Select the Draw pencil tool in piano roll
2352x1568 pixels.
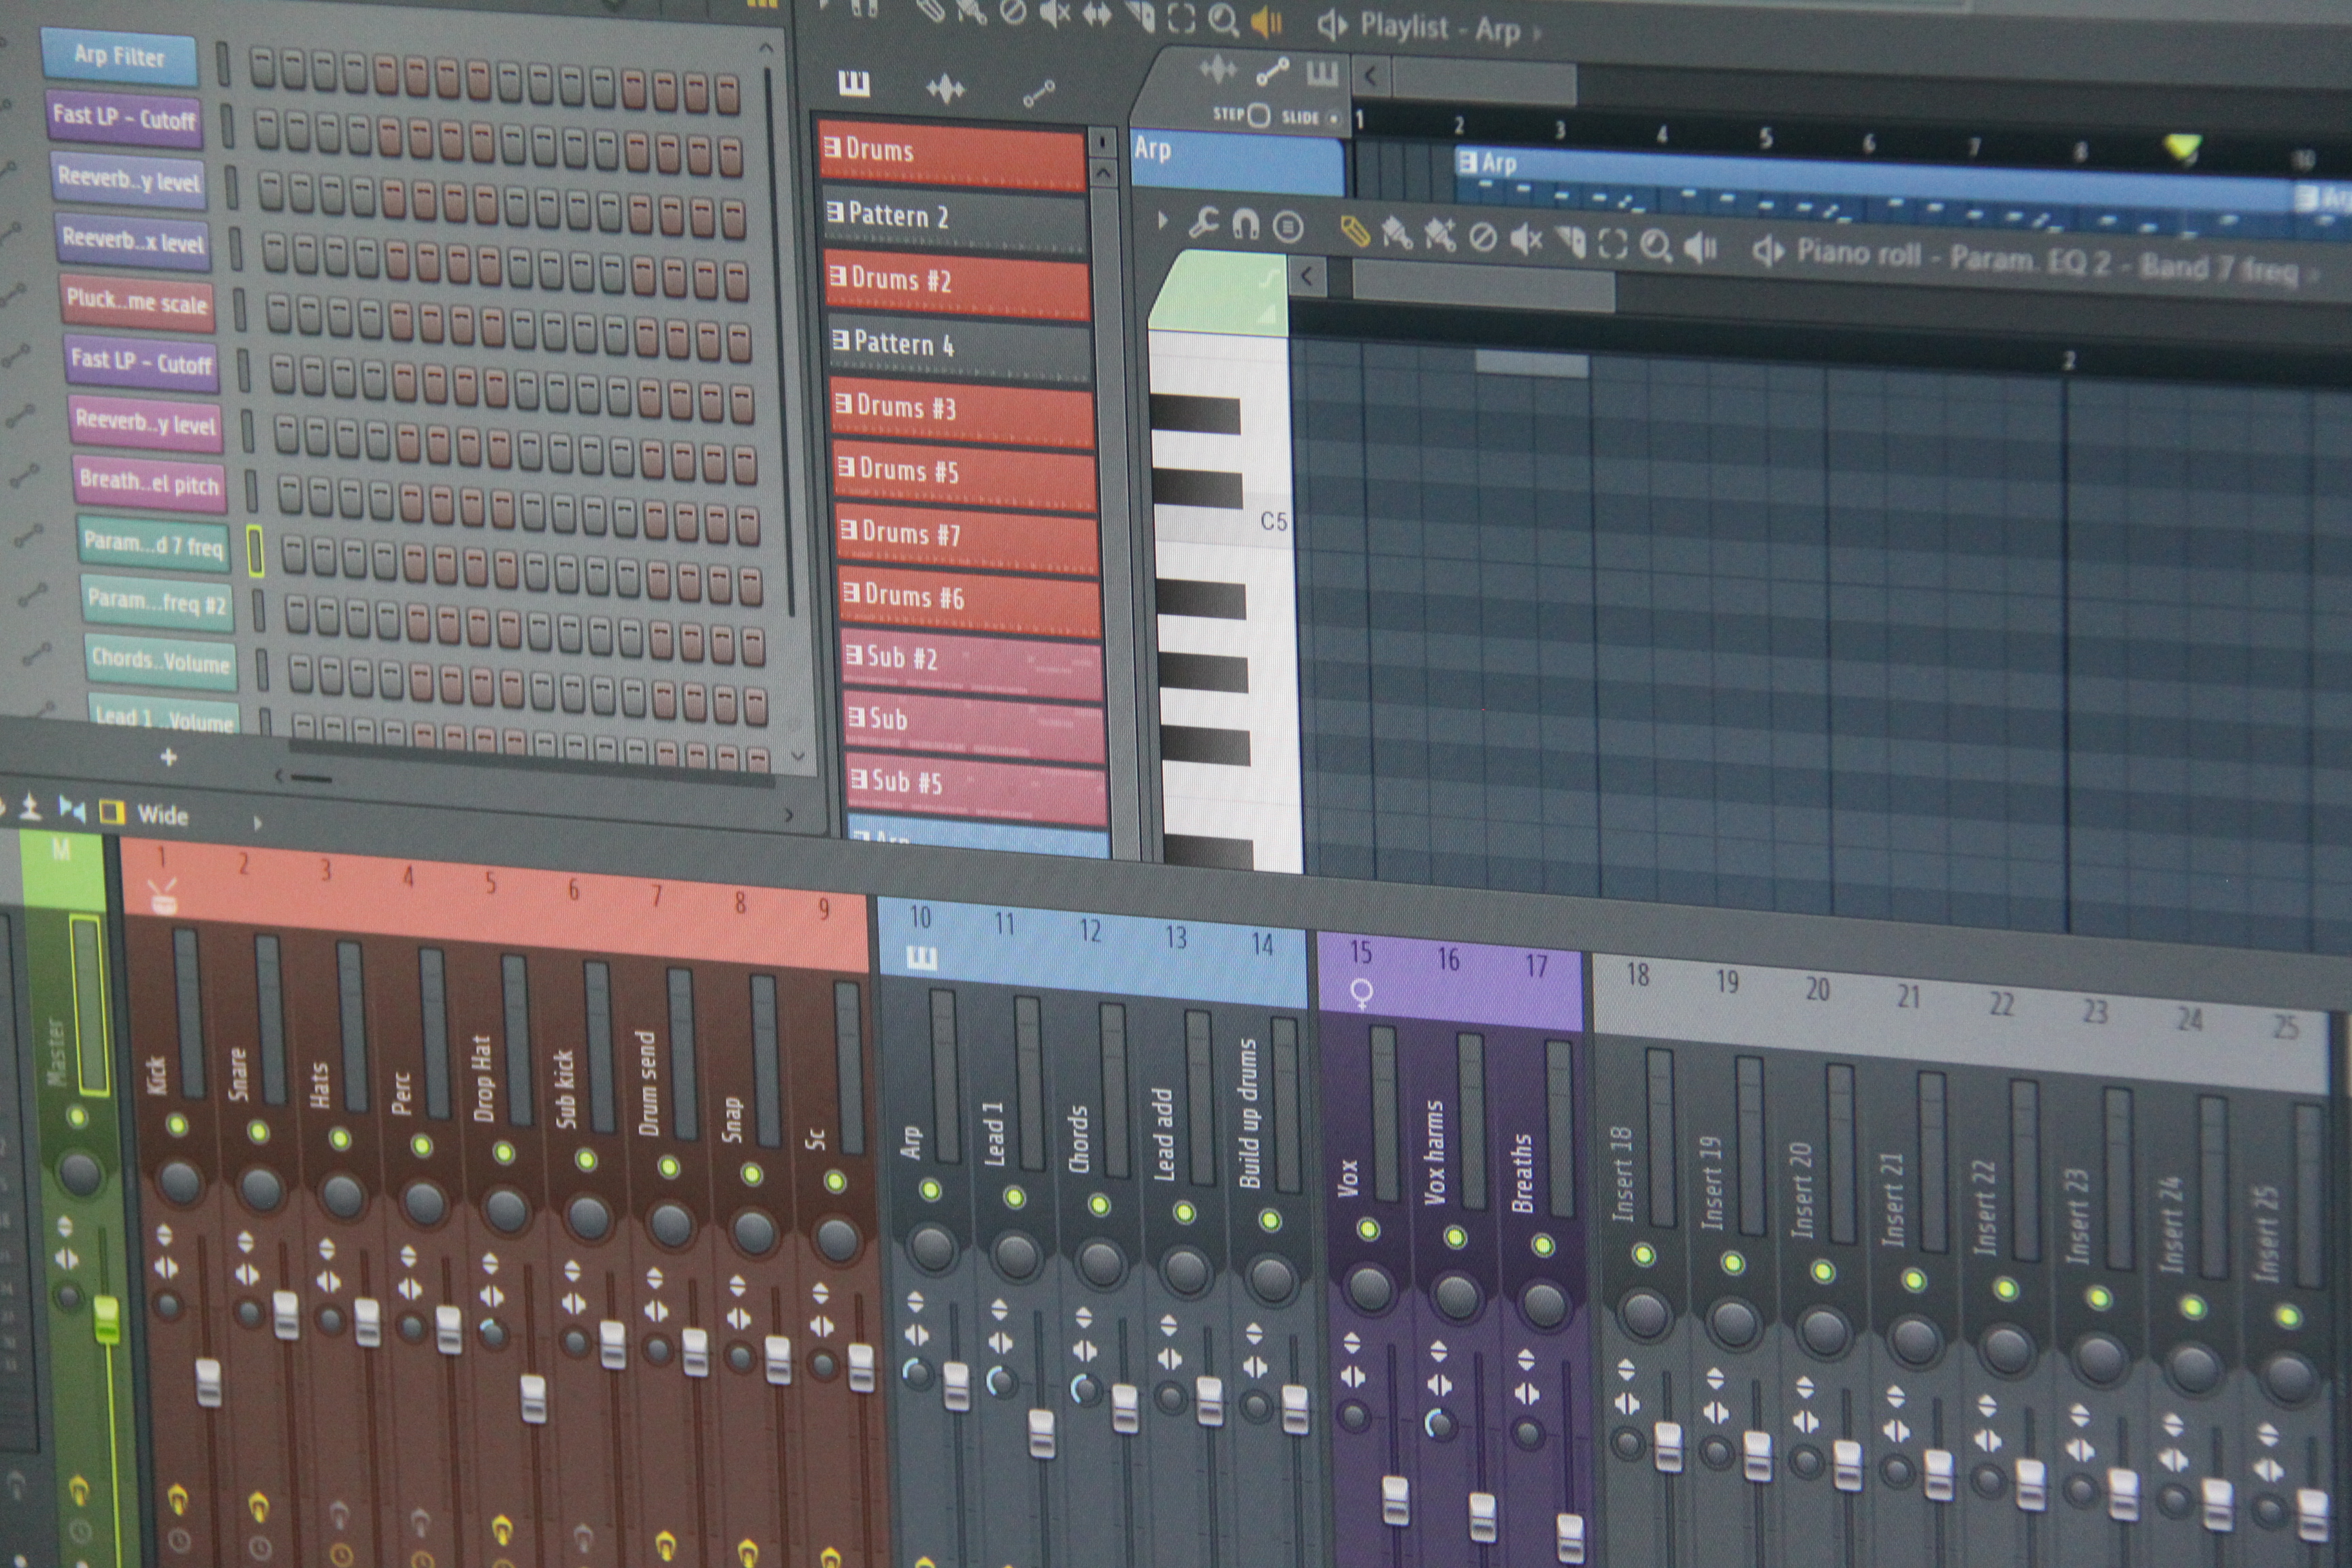pos(1354,232)
